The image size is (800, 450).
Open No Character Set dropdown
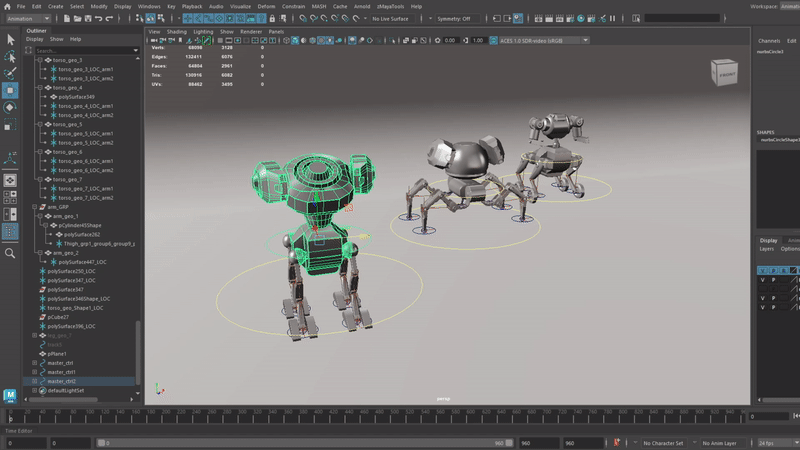663,443
